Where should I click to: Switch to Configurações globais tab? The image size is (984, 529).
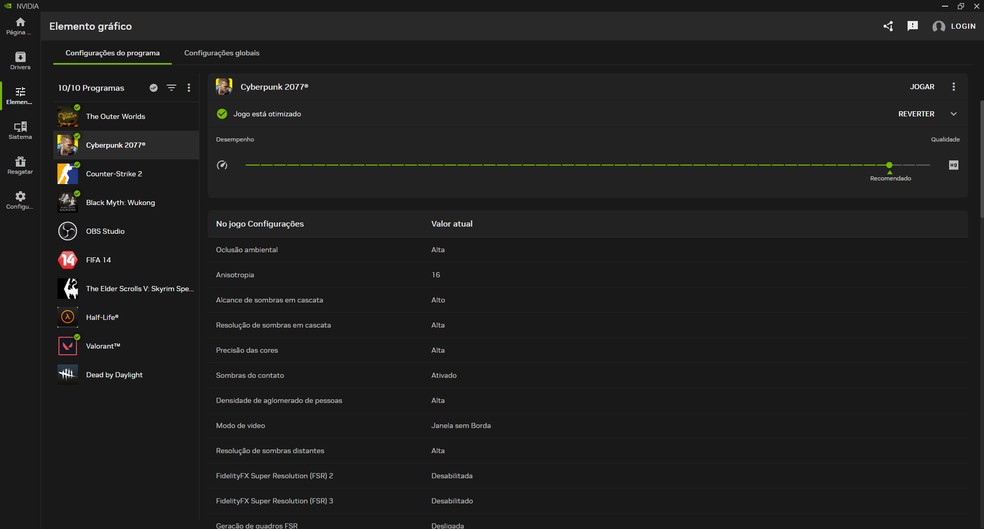[x=222, y=53]
